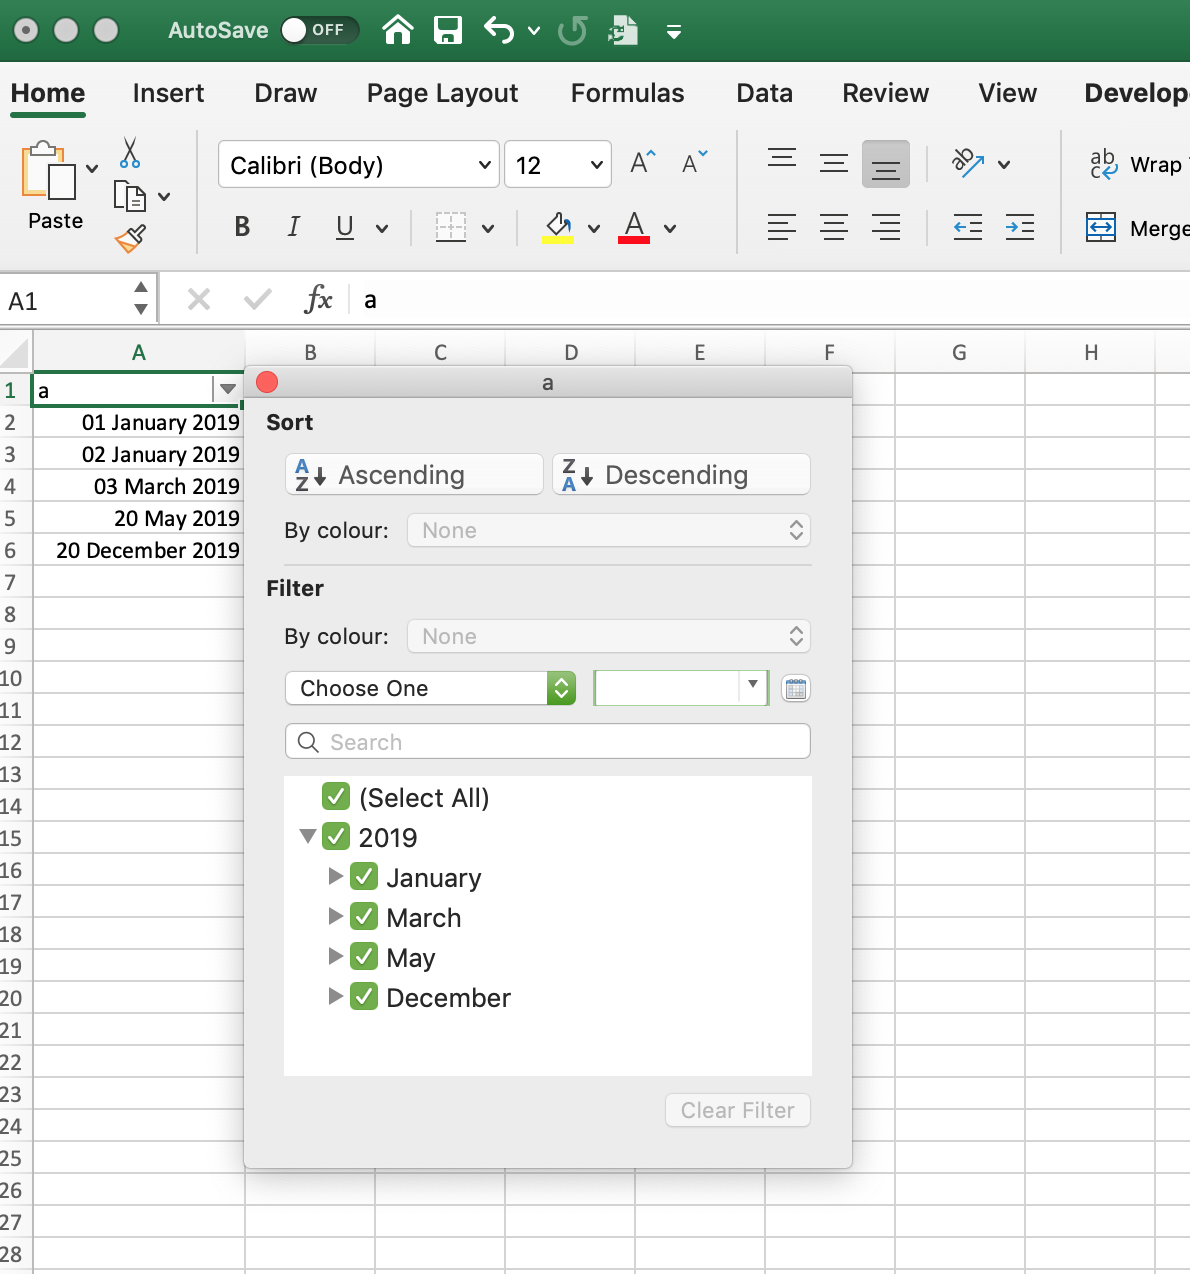The width and height of the screenshot is (1190, 1274).
Task: Save the workbook with the floppy disk icon
Action: pos(448,30)
